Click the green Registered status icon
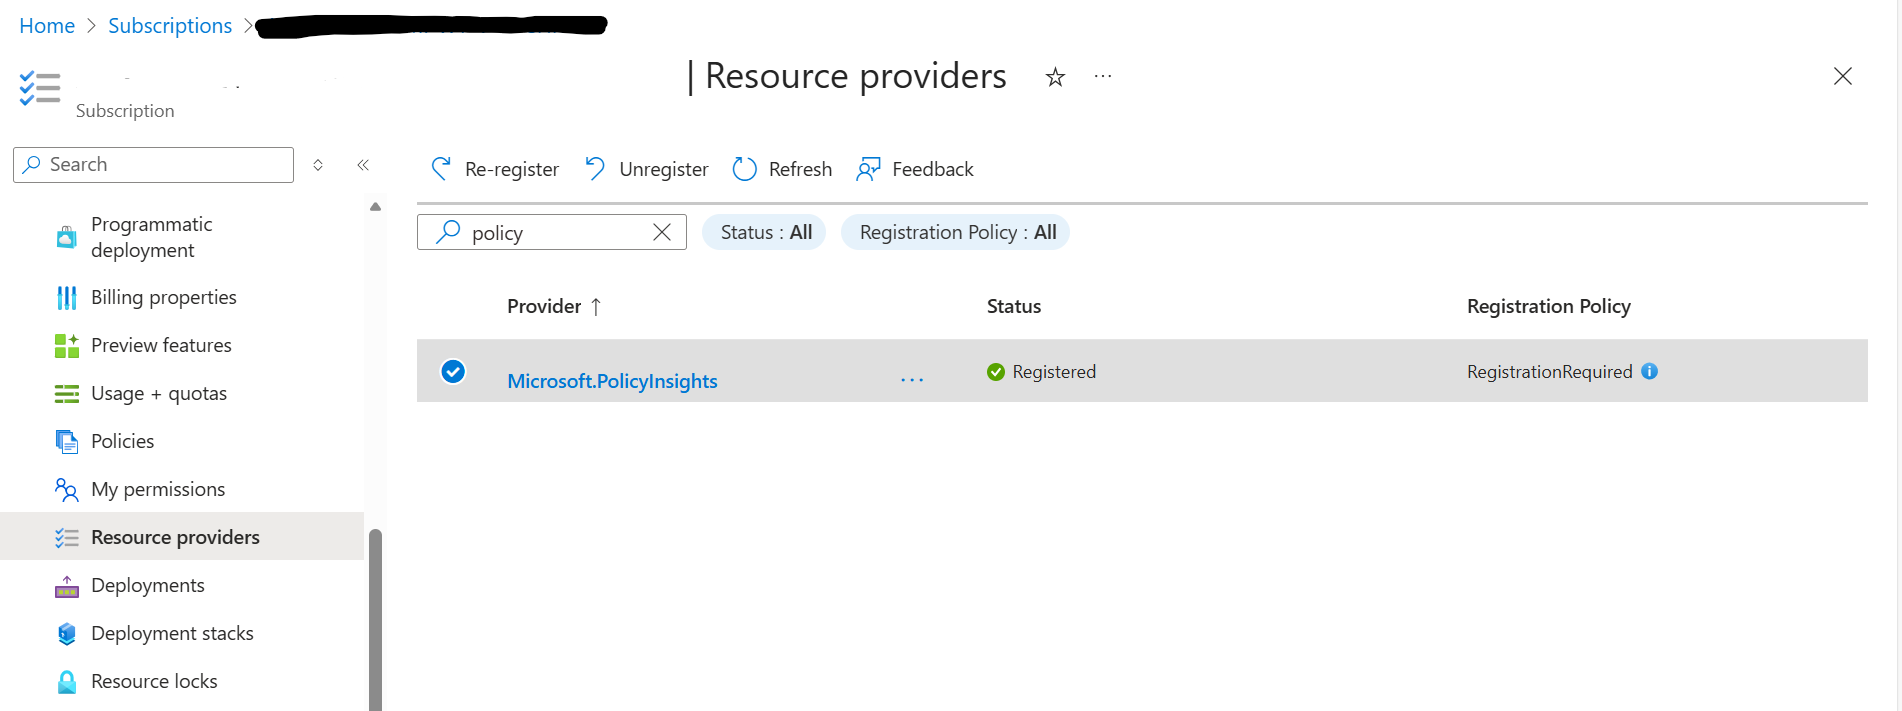This screenshot has height=711, width=1902. click(996, 372)
